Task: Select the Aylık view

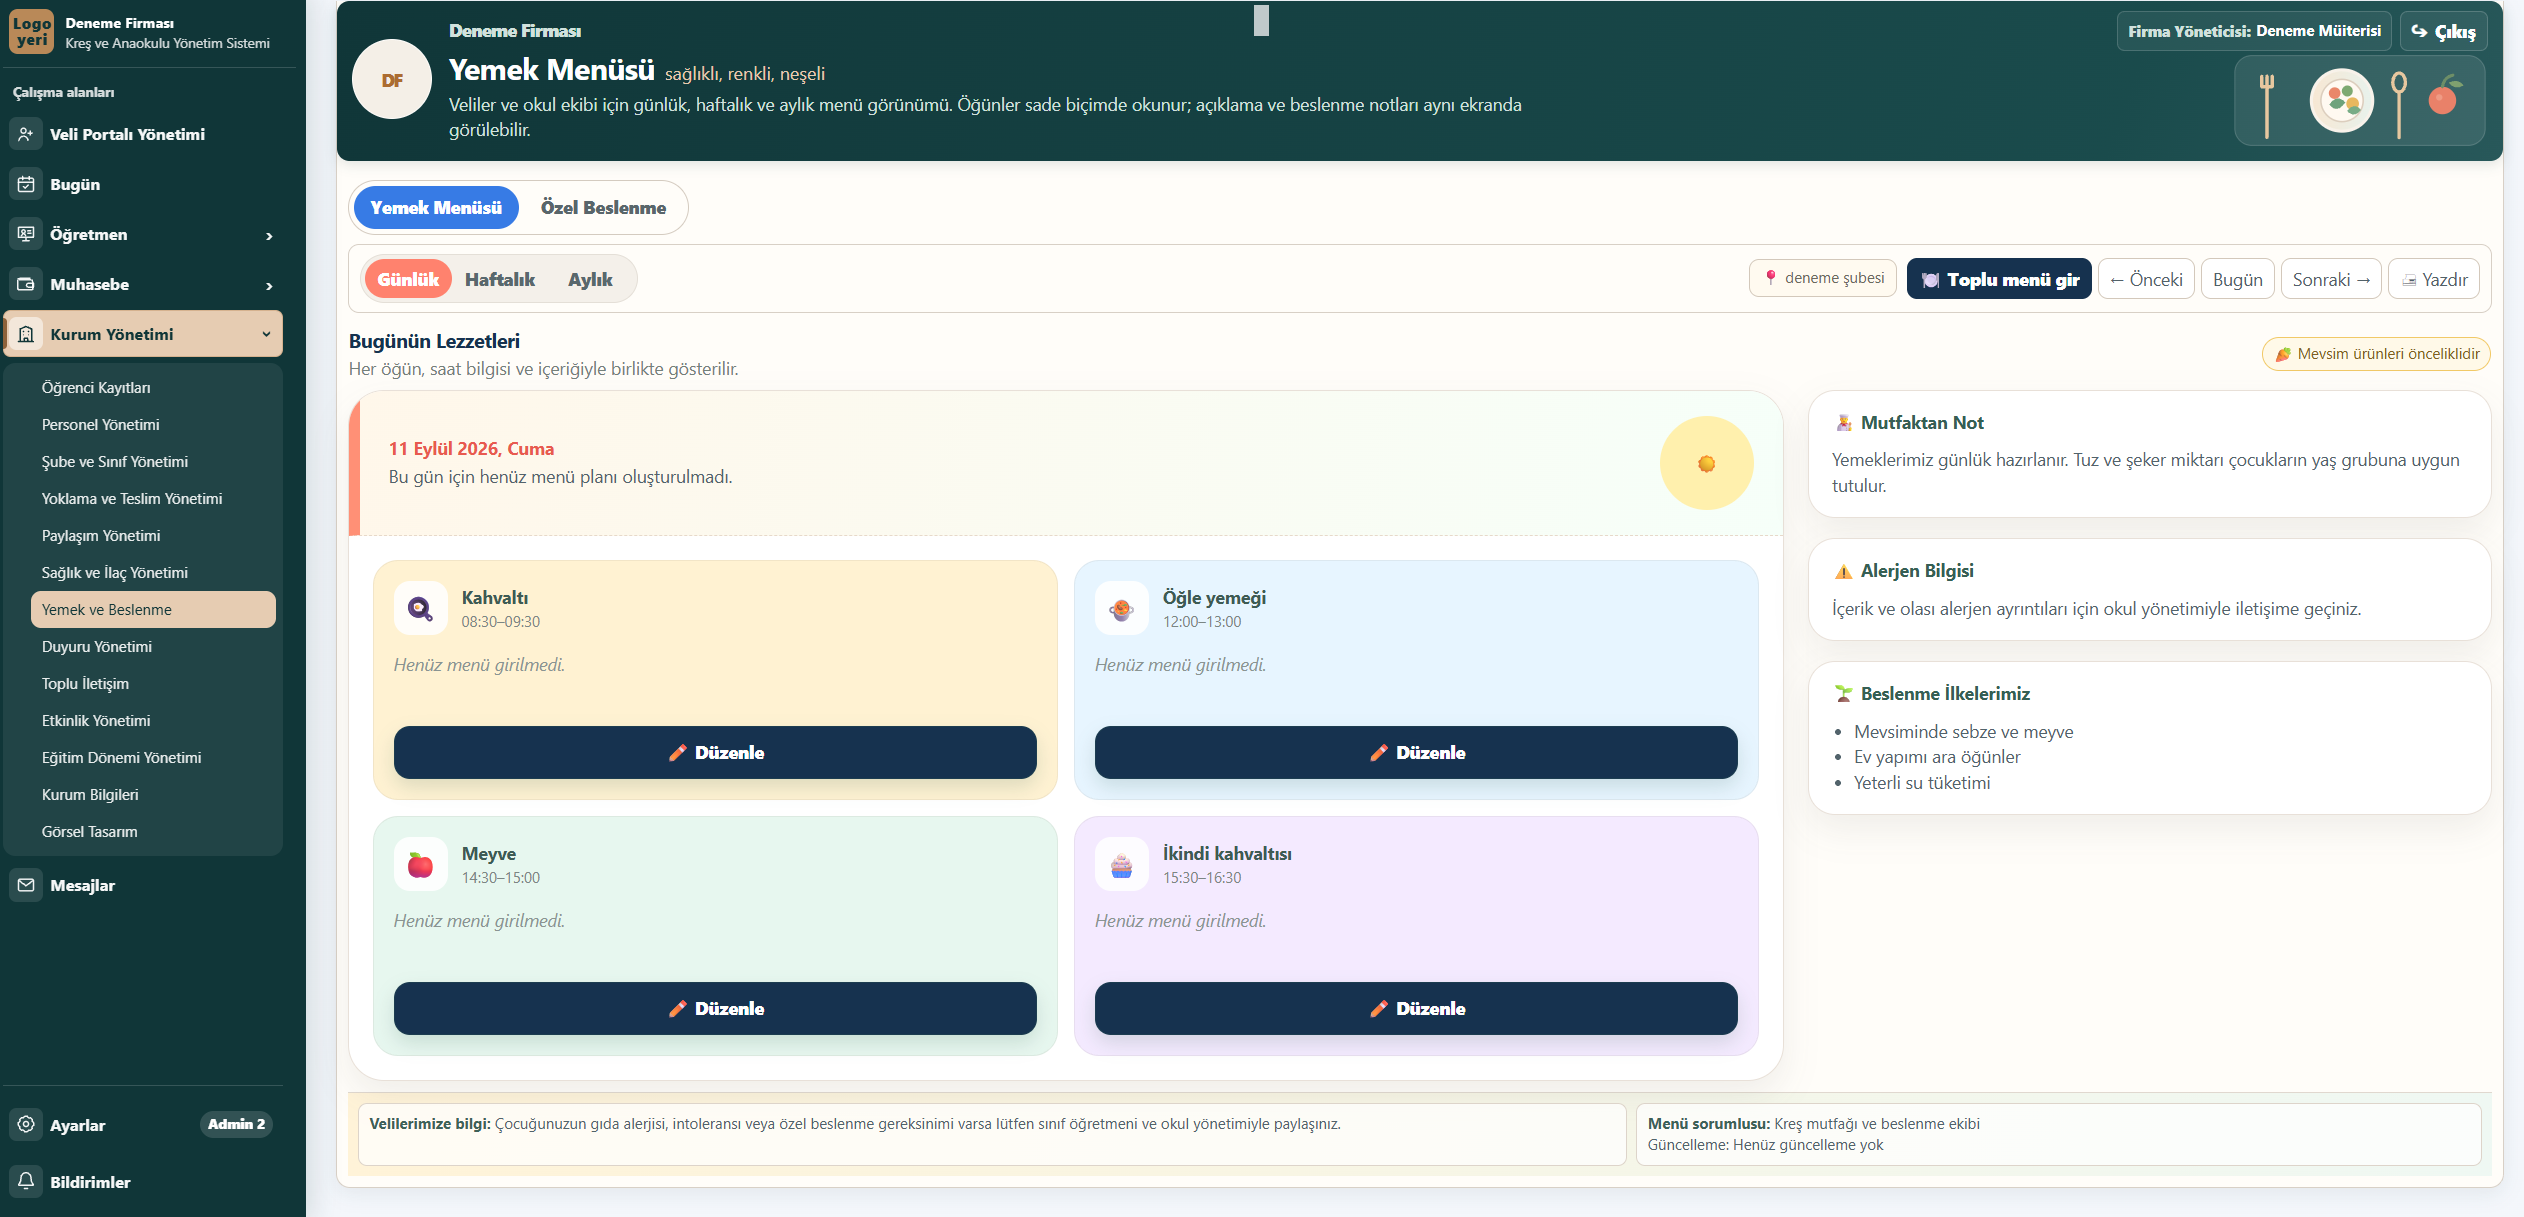Action: click(590, 279)
